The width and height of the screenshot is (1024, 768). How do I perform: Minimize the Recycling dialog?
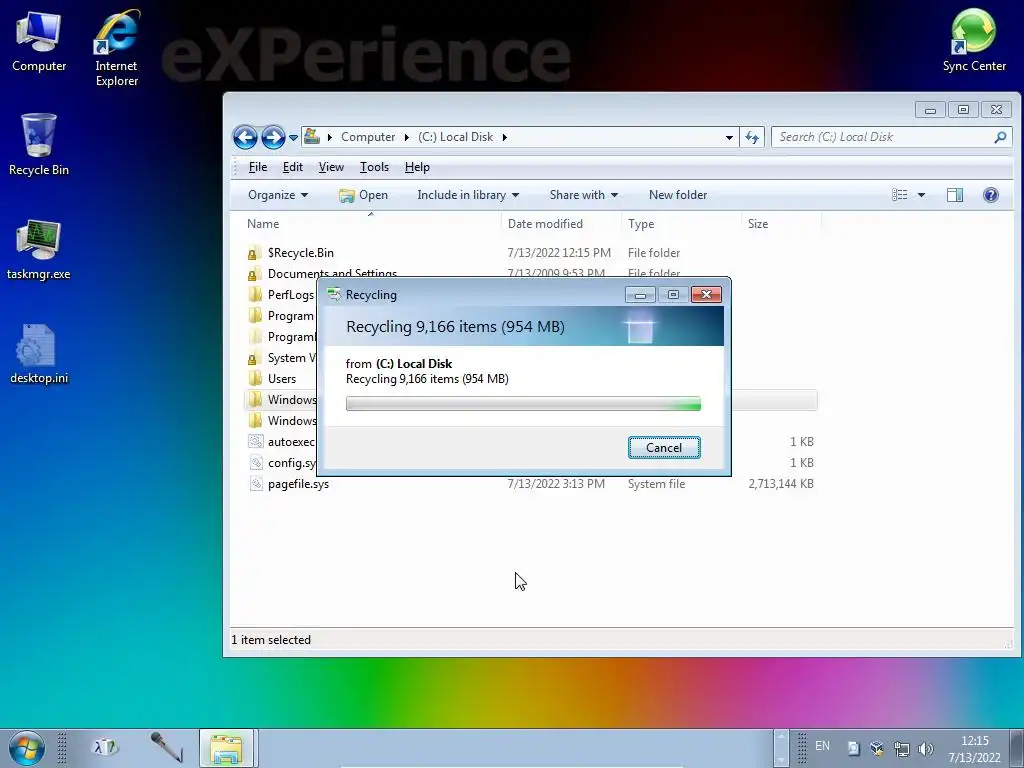click(x=640, y=295)
